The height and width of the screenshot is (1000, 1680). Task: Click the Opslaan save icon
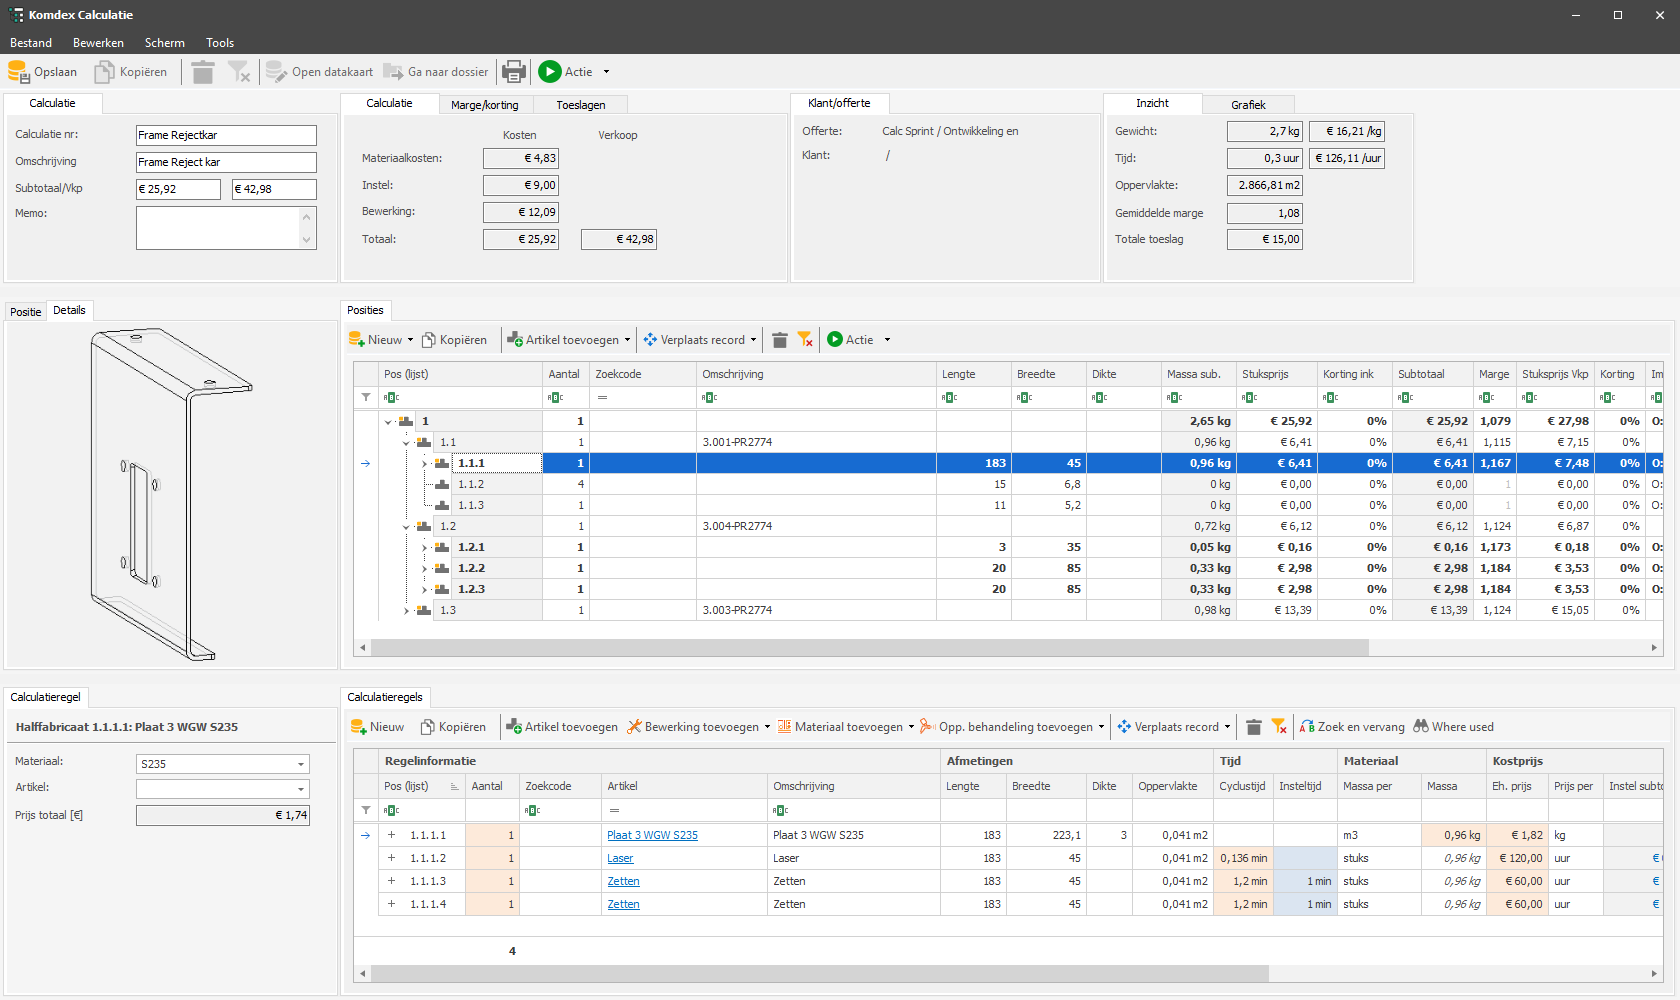[19, 72]
